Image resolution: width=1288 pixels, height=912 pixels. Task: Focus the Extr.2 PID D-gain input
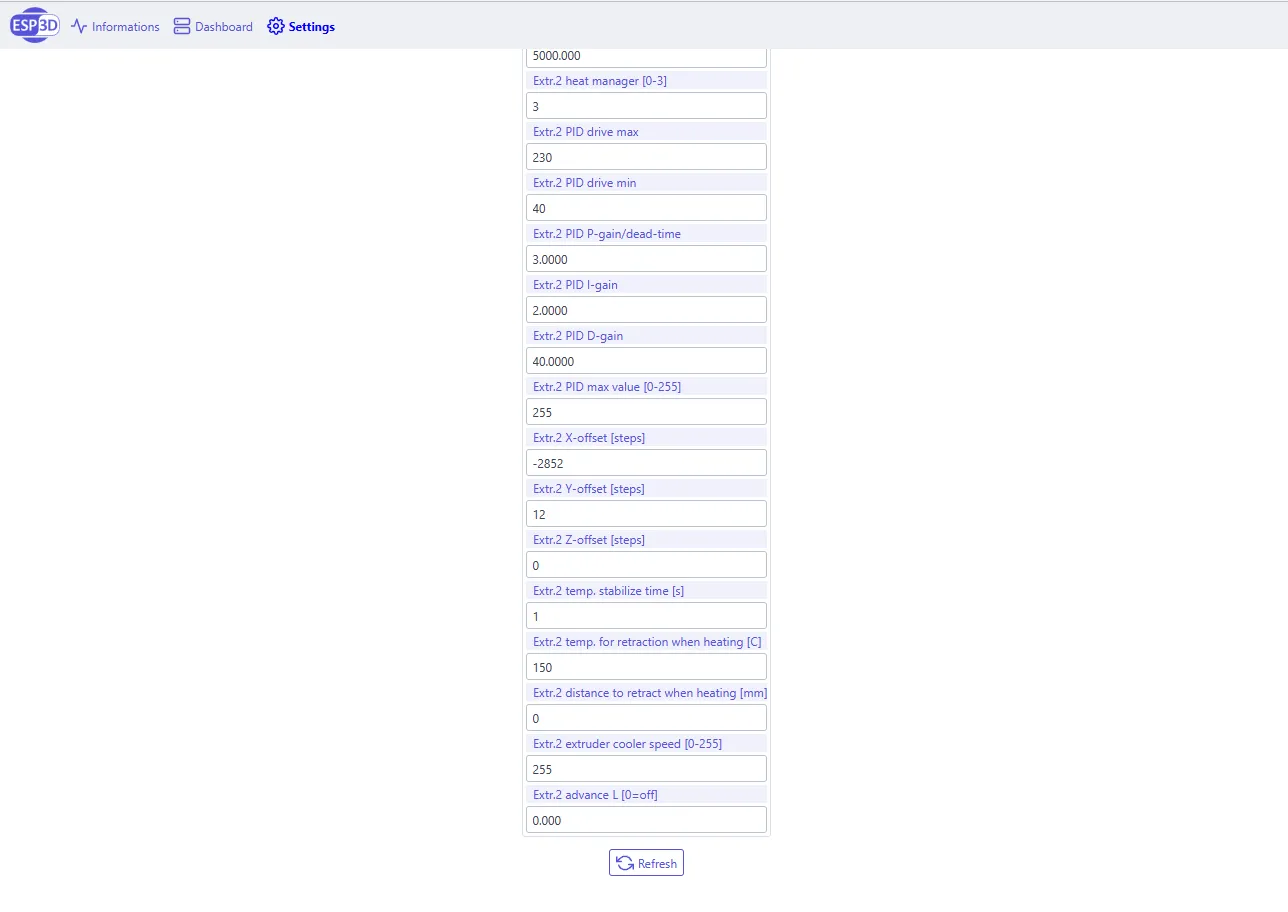pos(646,361)
